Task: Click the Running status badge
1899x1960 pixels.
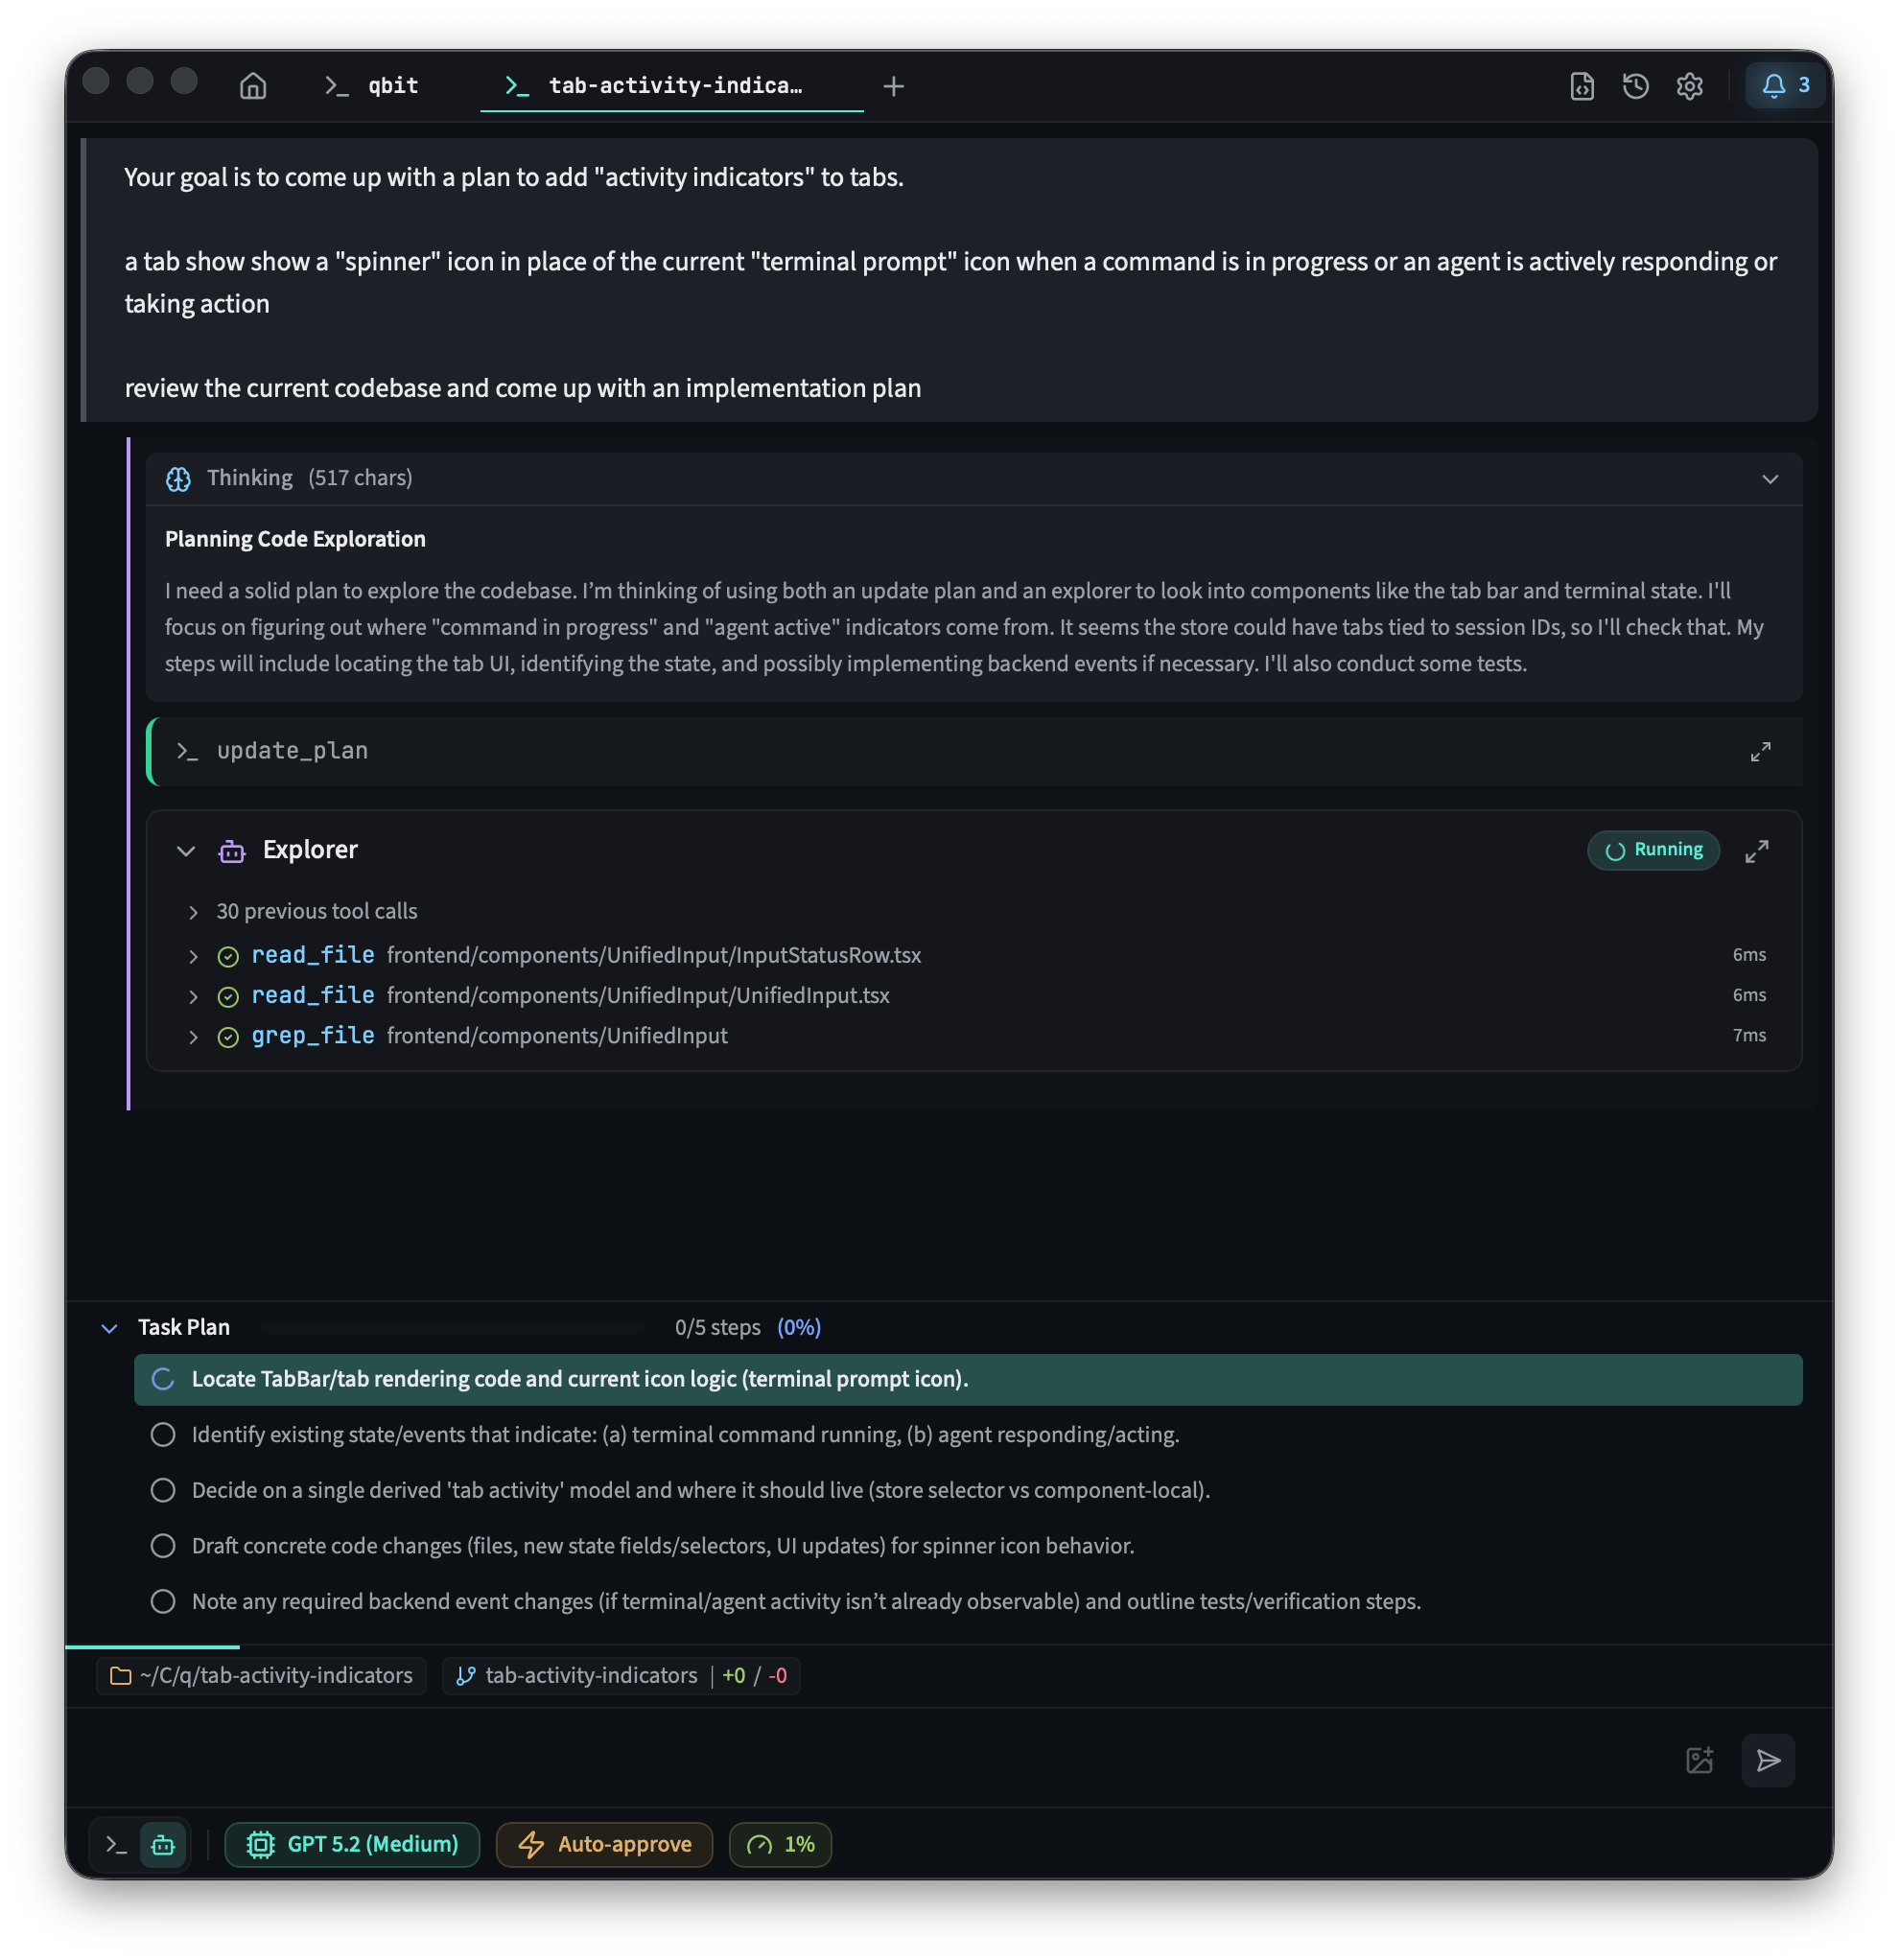Action: tap(1653, 851)
